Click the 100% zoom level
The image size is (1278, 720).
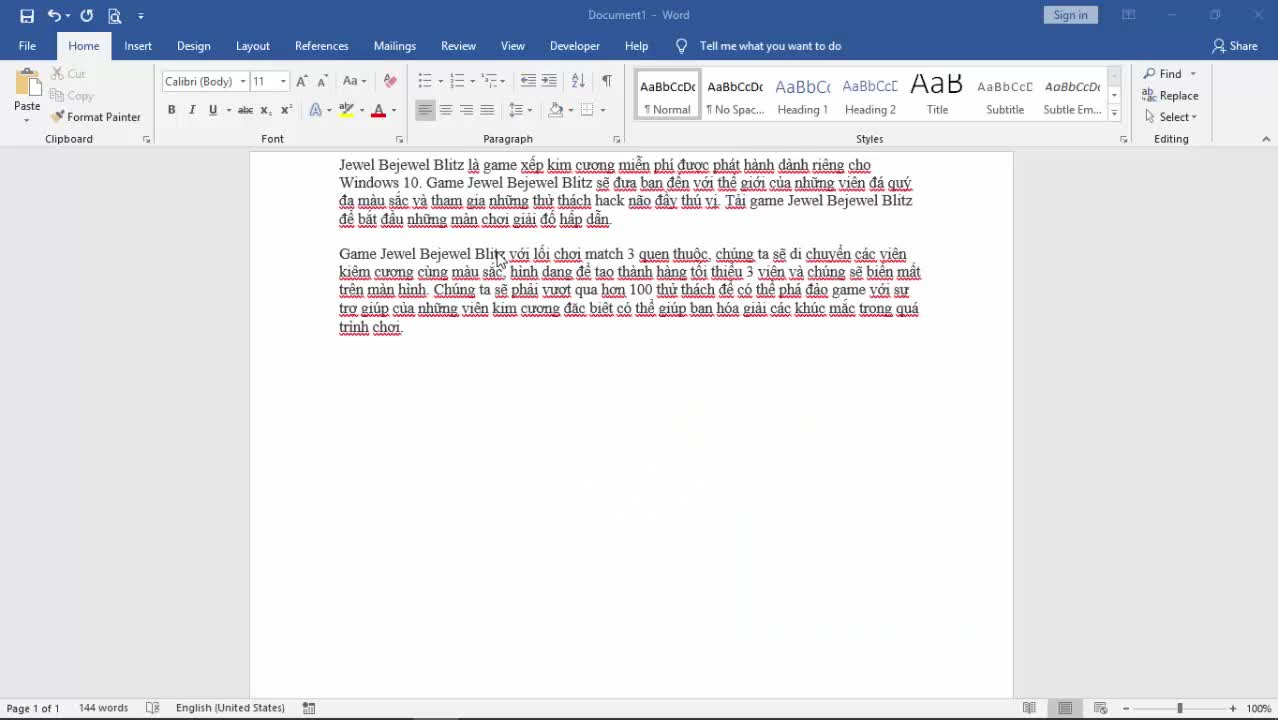point(1259,708)
